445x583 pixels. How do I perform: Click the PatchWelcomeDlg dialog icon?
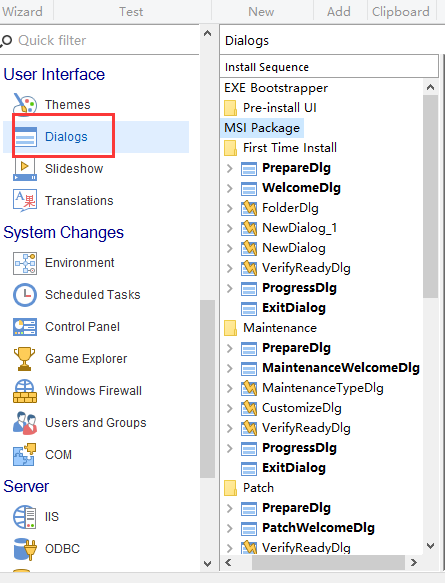coord(249,528)
